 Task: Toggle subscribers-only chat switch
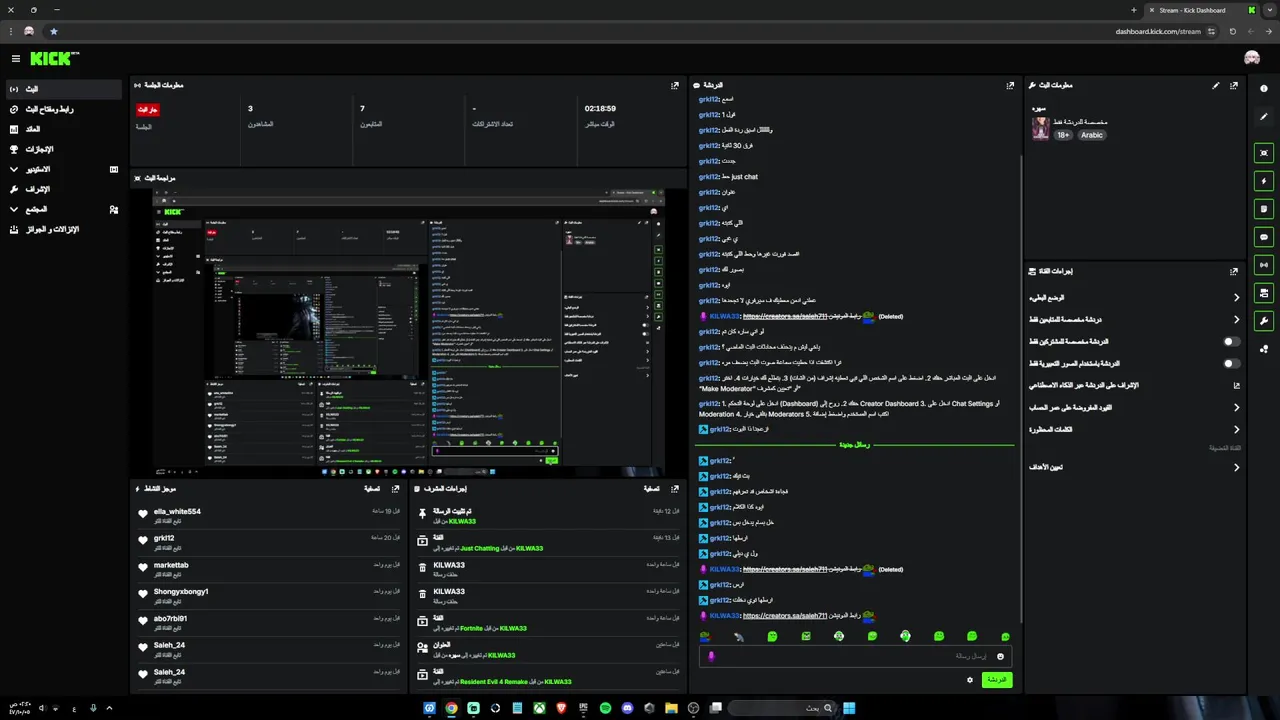1232,341
